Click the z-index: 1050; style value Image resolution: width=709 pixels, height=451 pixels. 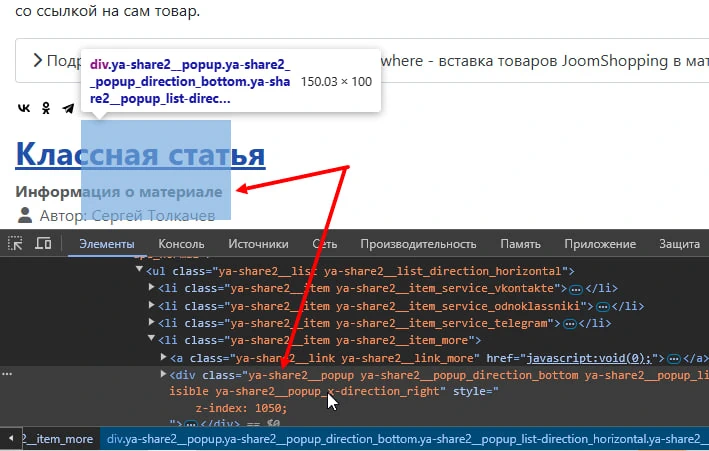tap(241, 408)
